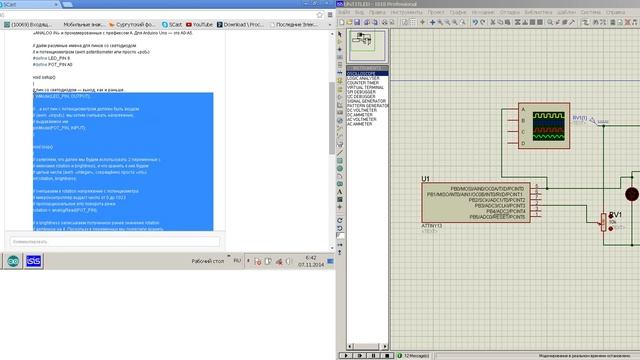Click the RV1 potentiometer on the schematic
This screenshot has width=640, height=360.
point(604,222)
